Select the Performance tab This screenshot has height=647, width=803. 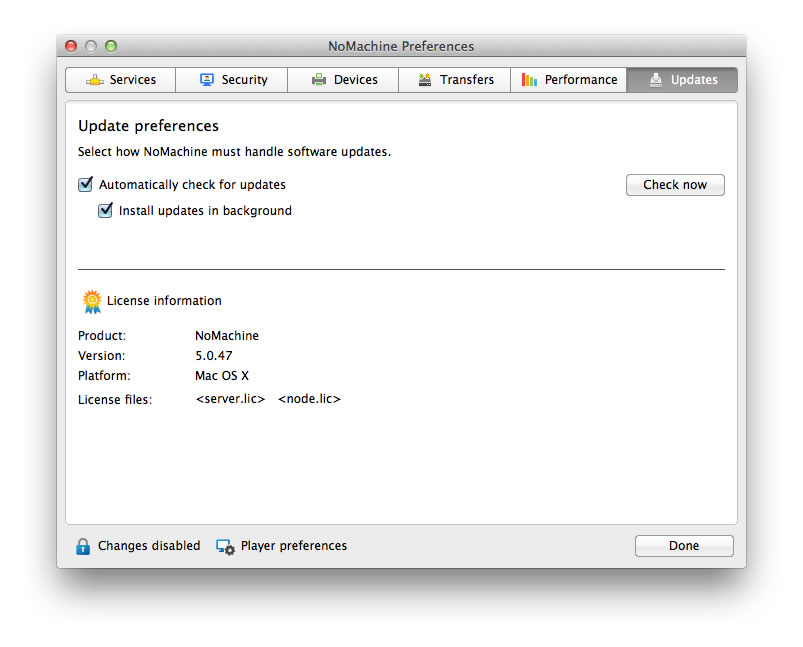coord(568,80)
